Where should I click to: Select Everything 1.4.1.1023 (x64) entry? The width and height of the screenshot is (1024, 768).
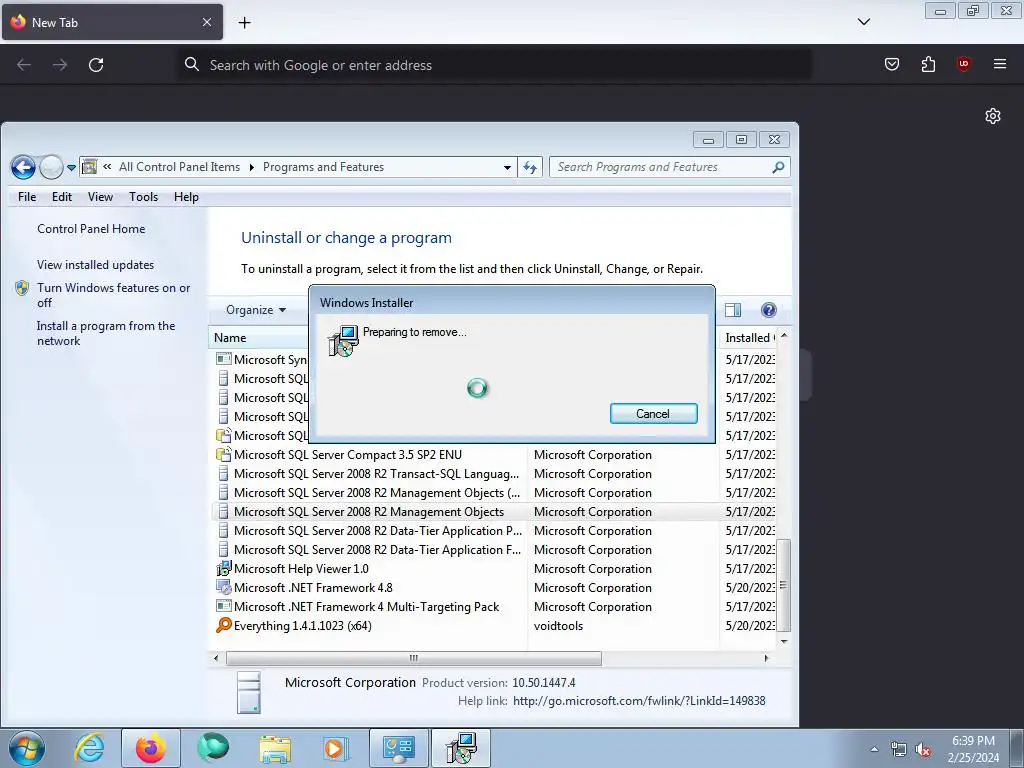302,625
